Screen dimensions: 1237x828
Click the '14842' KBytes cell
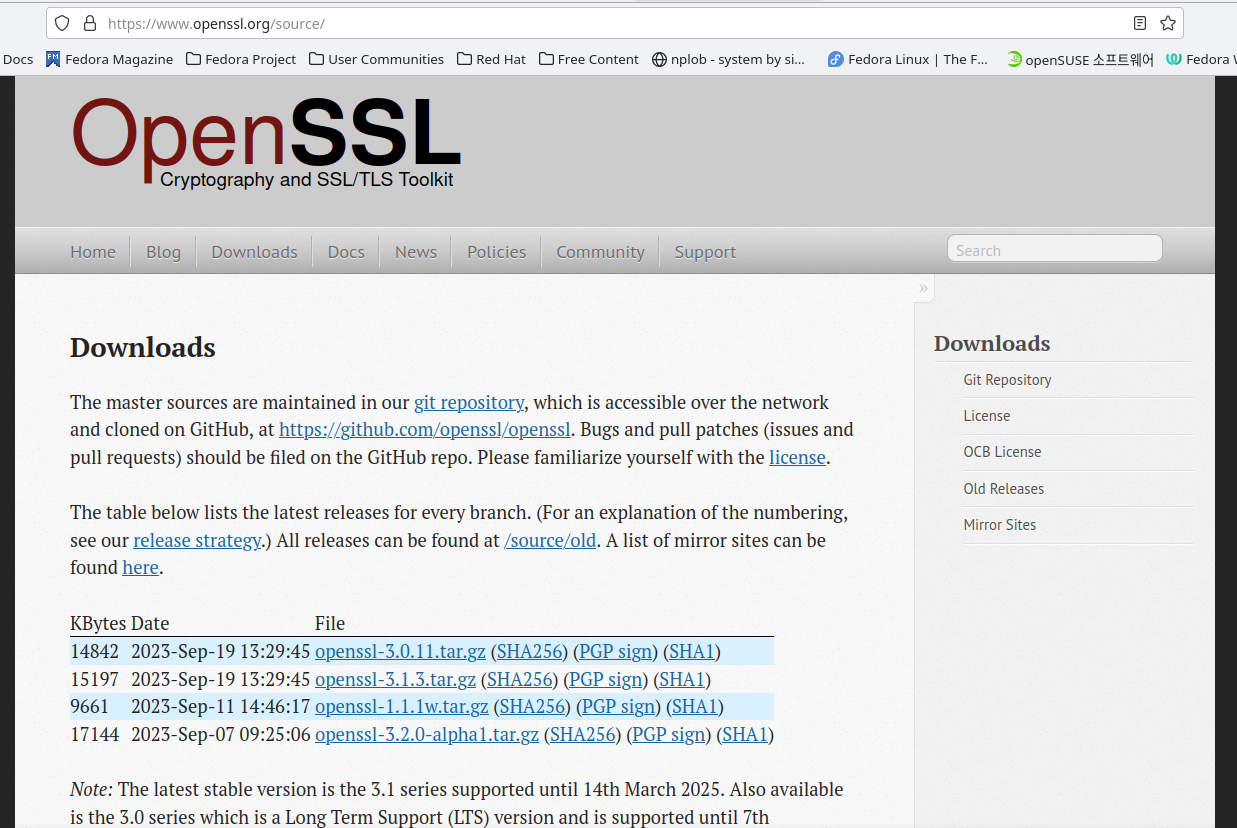pos(95,652)
